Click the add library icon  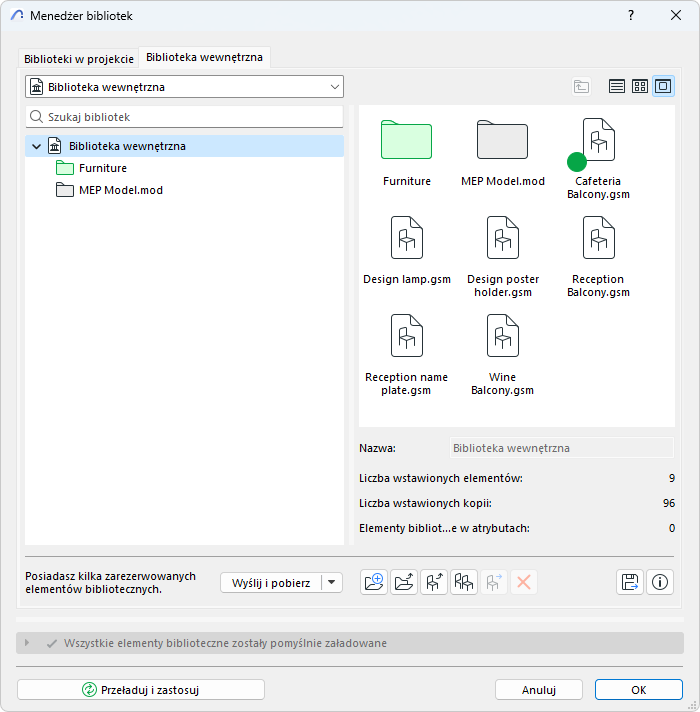pos(374,582)
